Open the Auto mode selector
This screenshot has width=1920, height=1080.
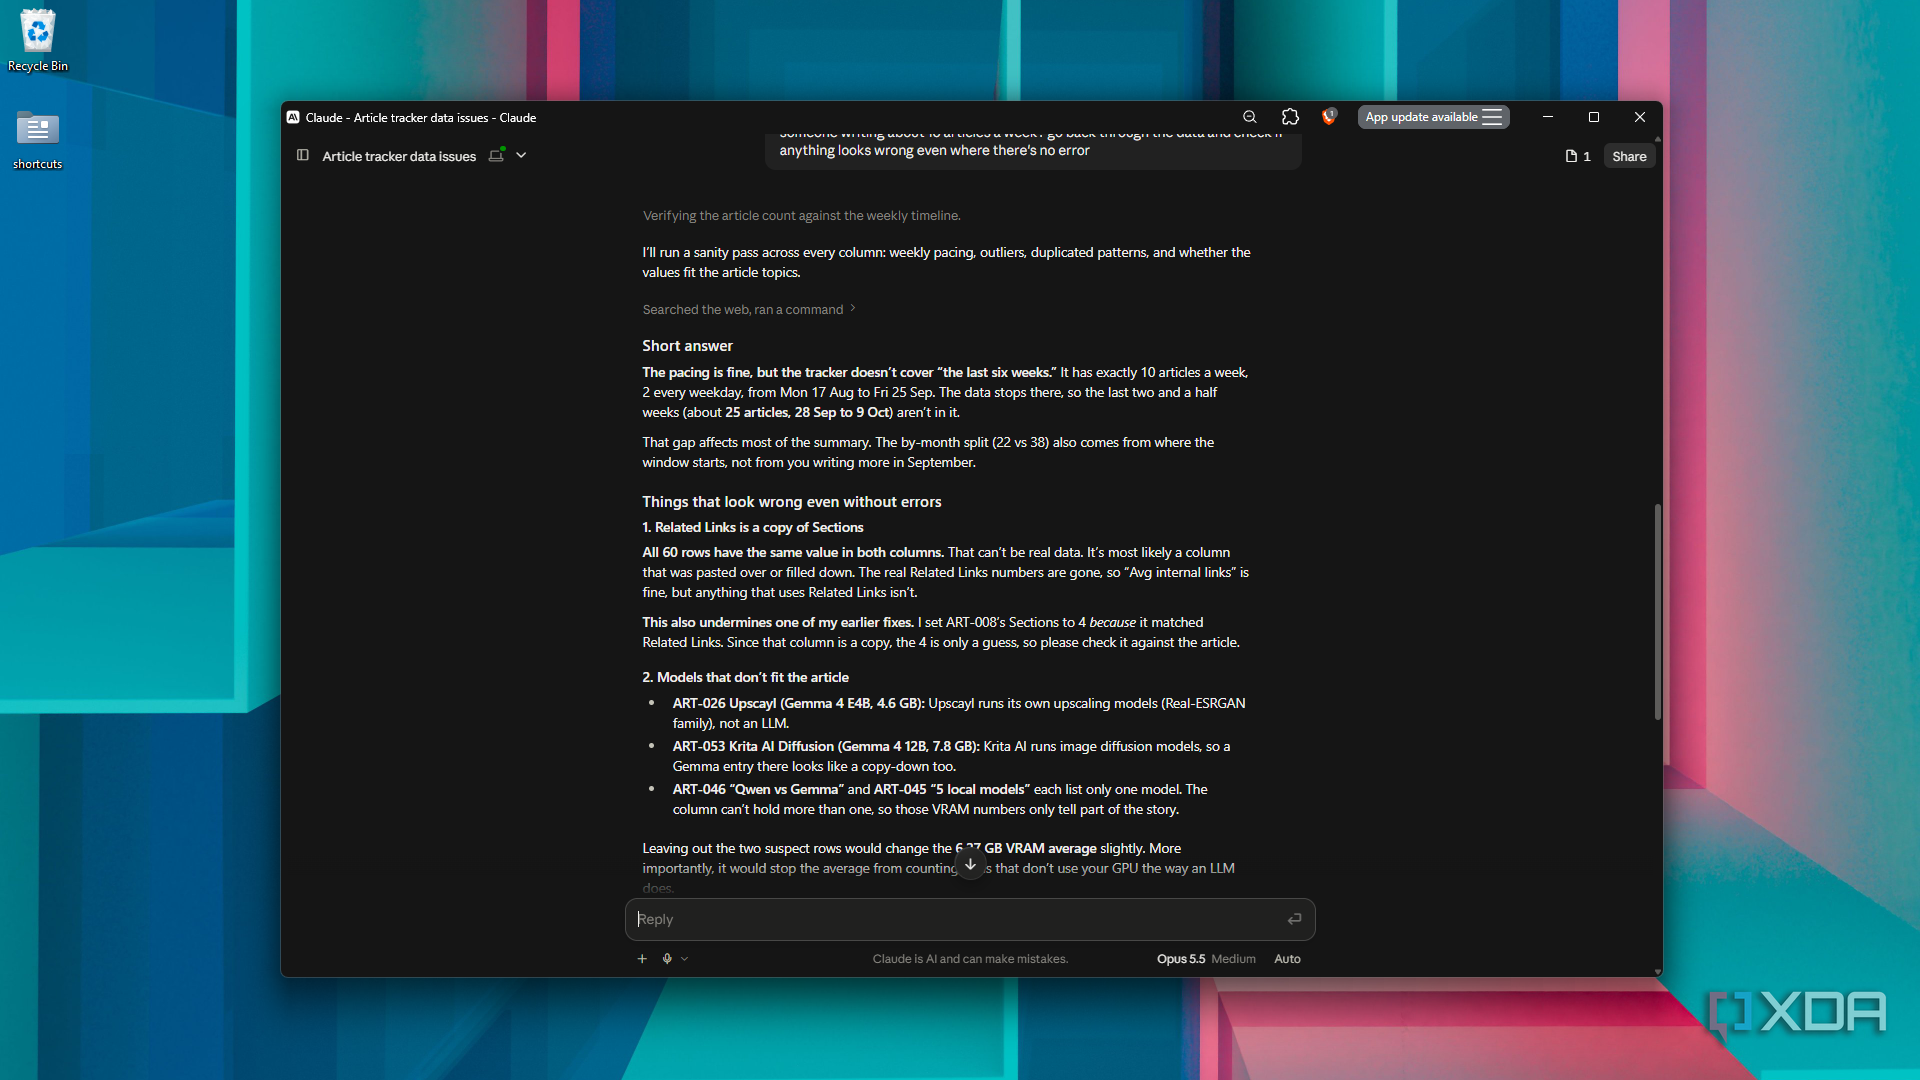1287,958
